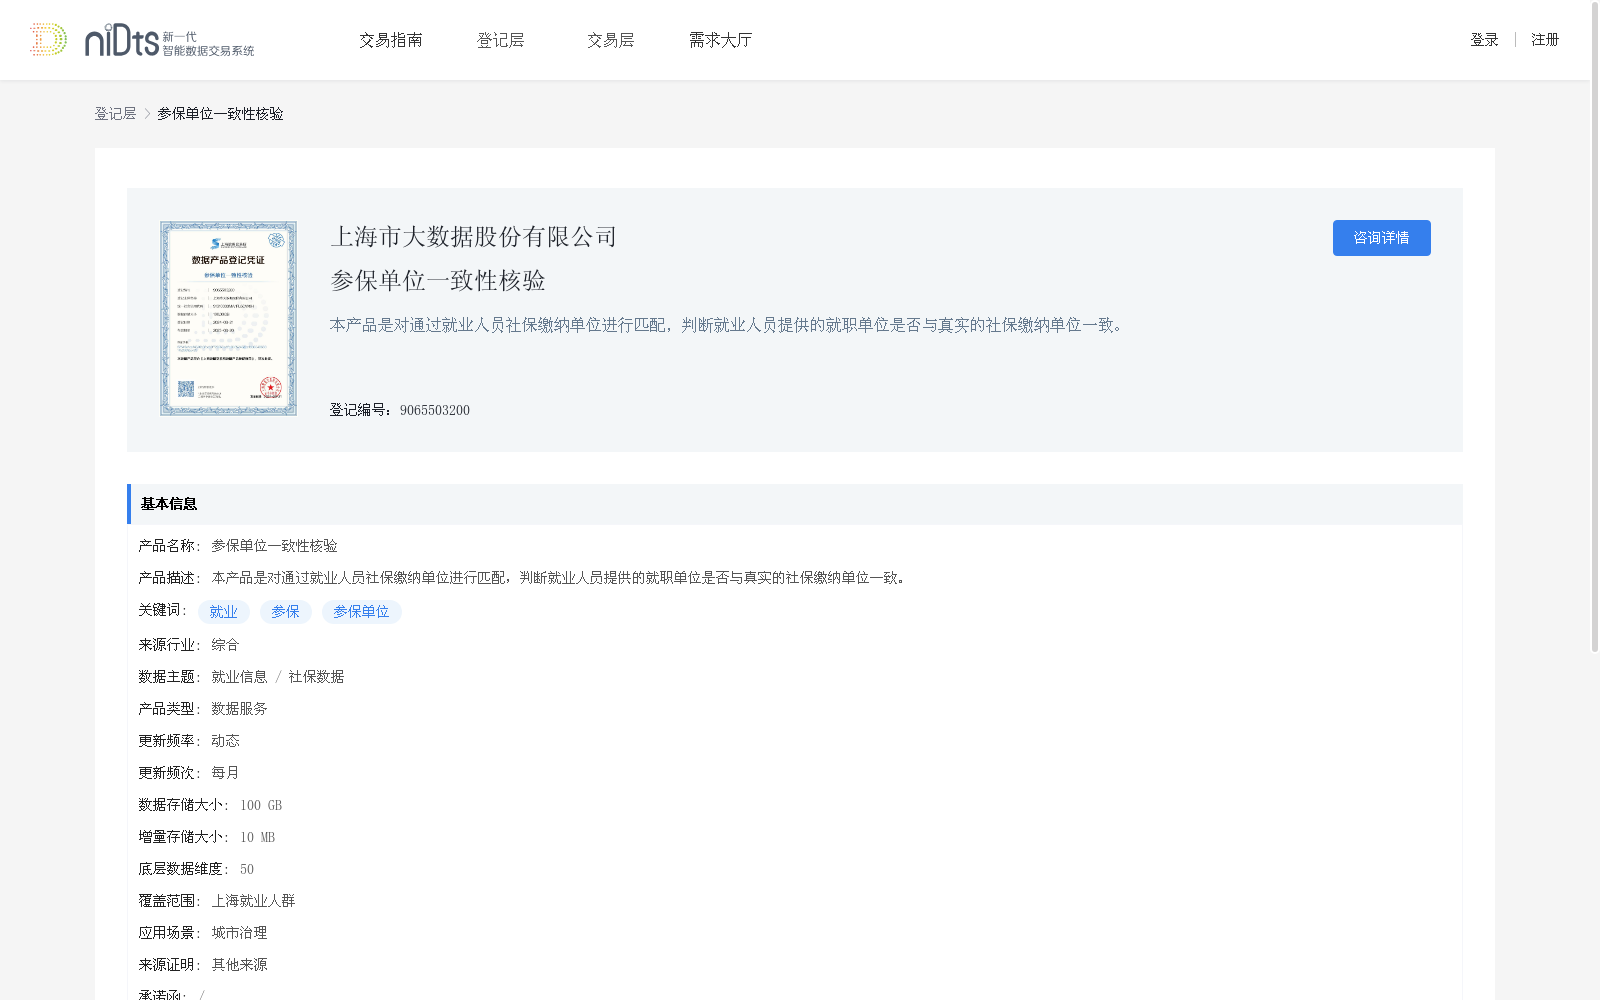Select the product title 参保单位一致性核验 heading
Viewport: 1600px width, 1000px height.
pyautogui.click(x=438, y=281)
